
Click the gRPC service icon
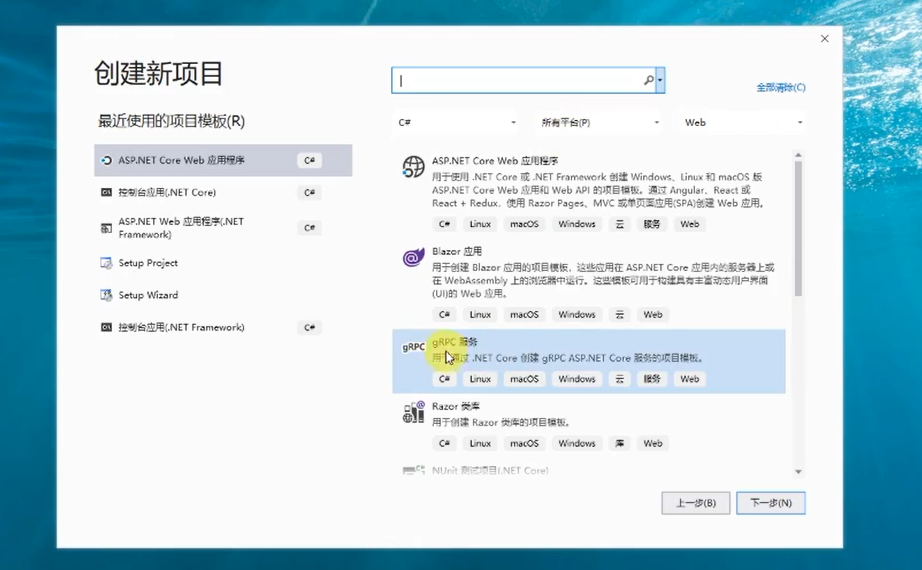point(413,347)
